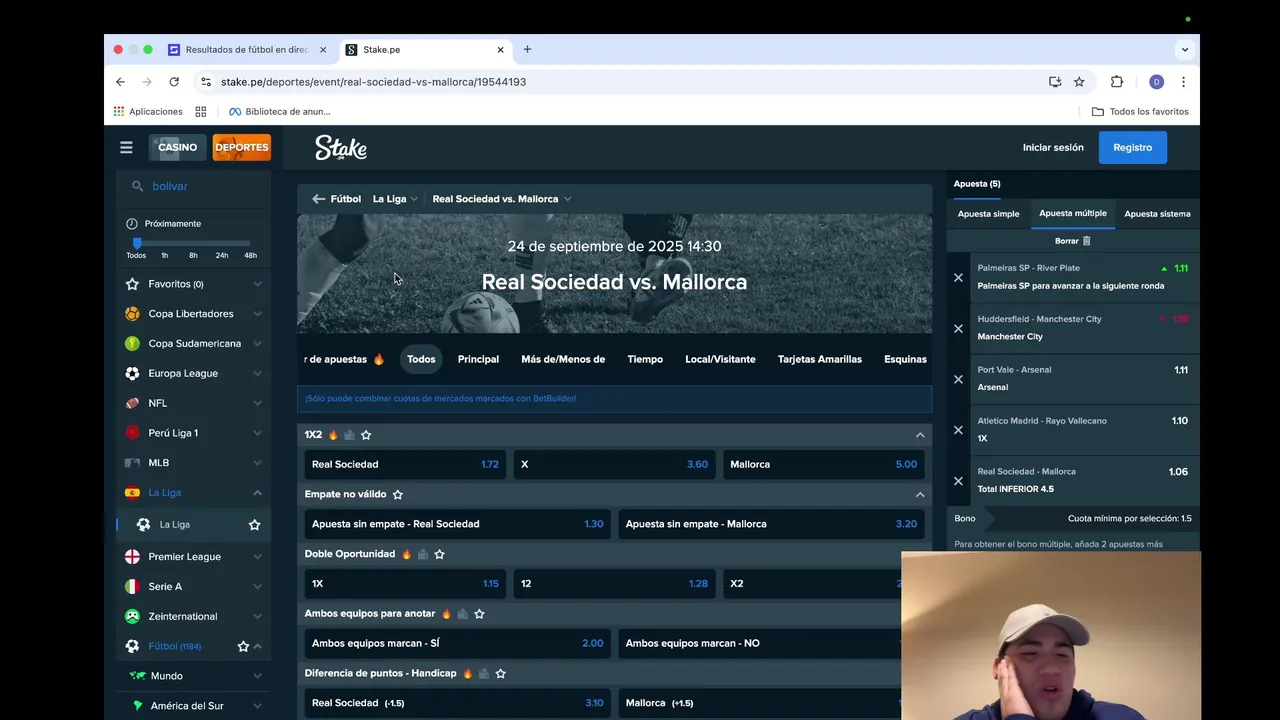1280x720 pixels.
Task: Click the trash icon next to Borrar
Action: click(1087, 241)
